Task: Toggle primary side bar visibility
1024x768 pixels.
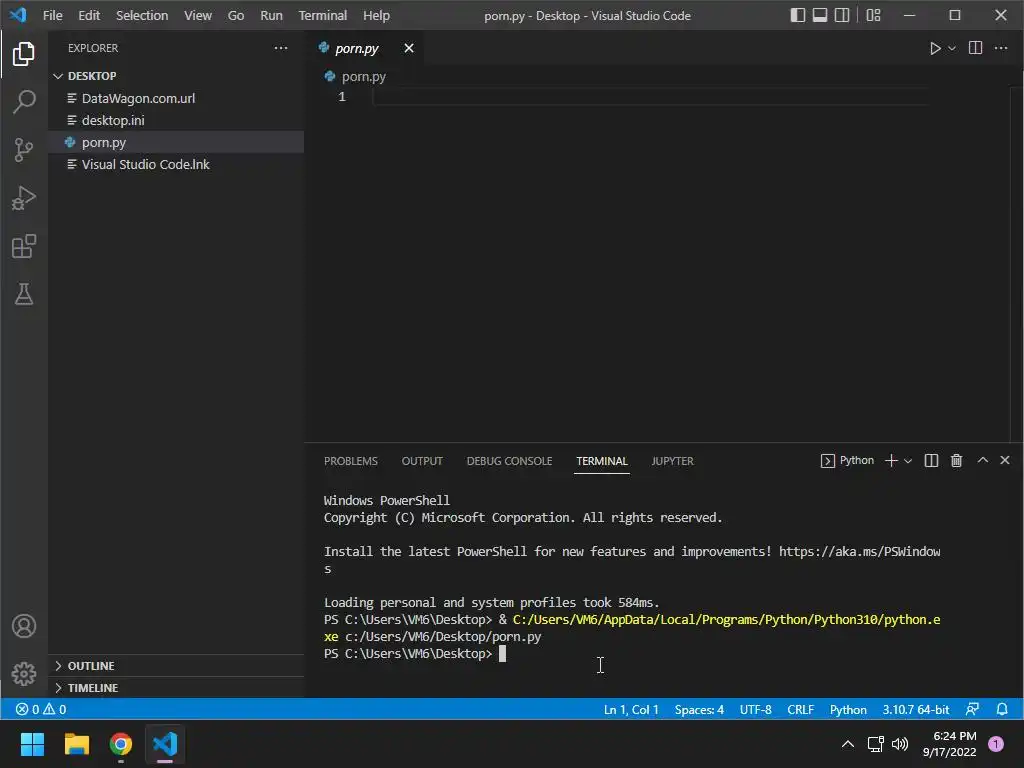Action: coord(797,15)
